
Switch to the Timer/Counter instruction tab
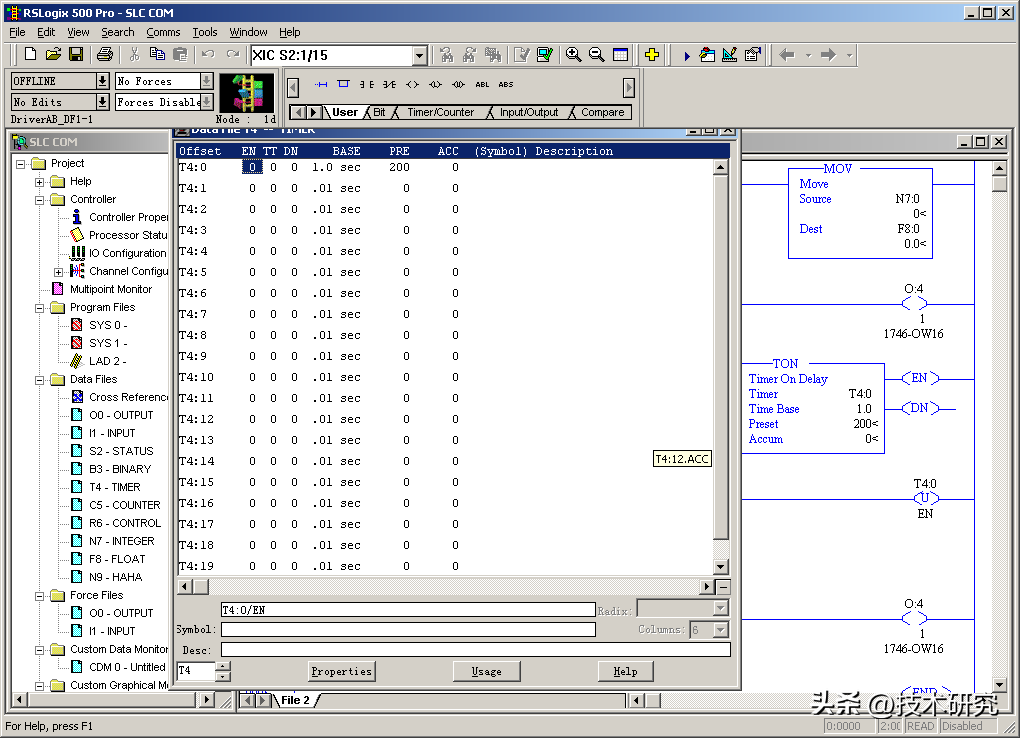[439, 112]
